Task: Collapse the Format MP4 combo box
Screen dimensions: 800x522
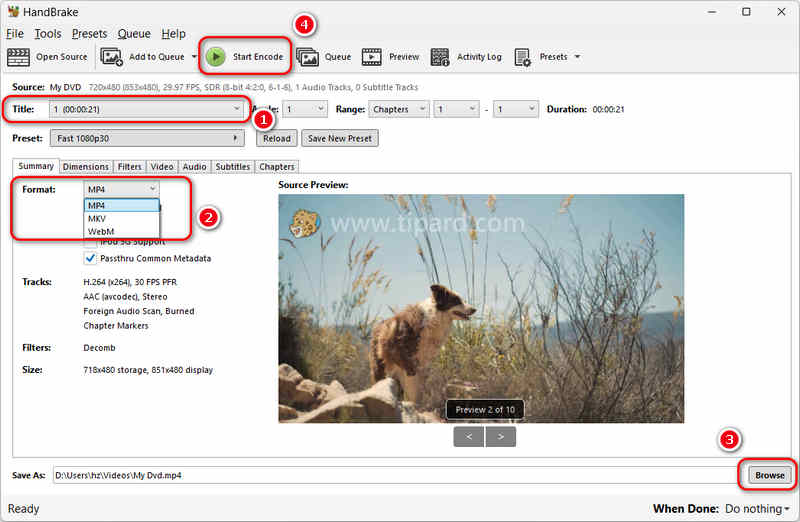Action: point(121,189)
